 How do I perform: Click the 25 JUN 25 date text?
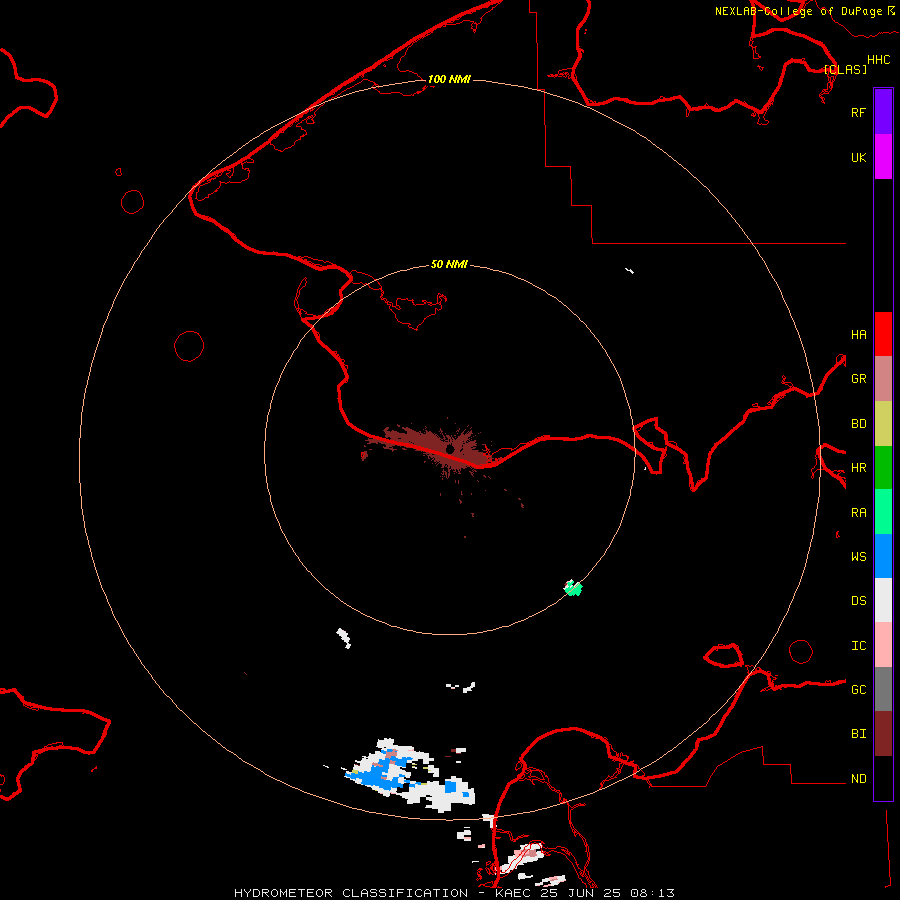click(x=580, y=893)
